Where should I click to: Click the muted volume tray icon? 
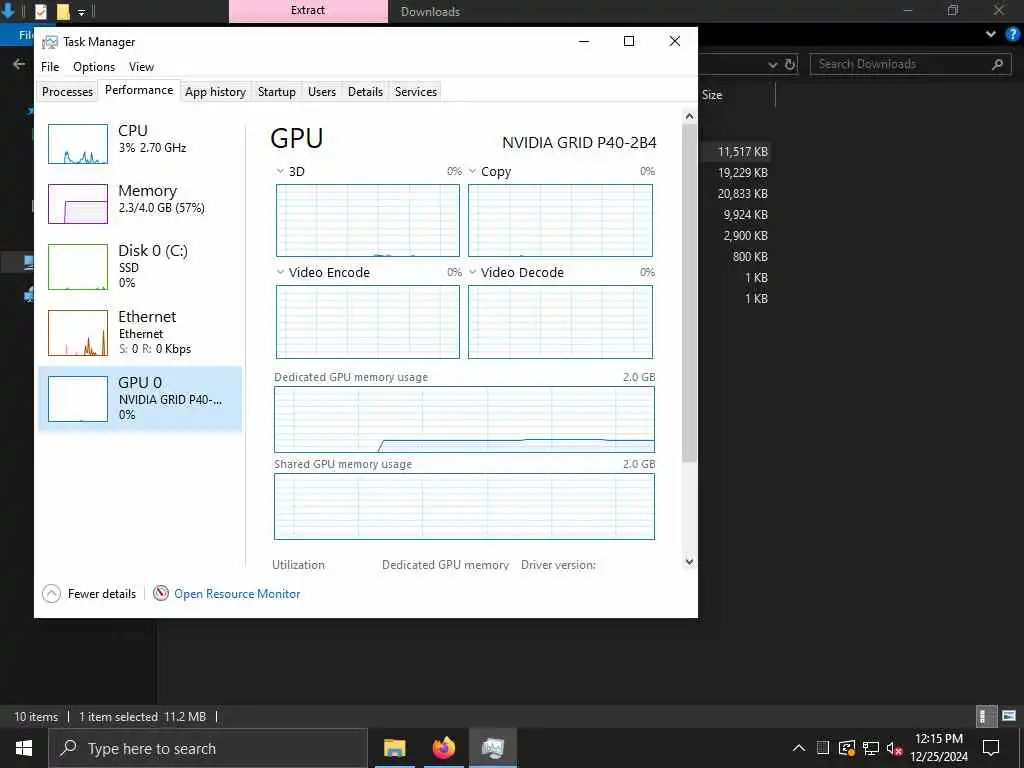click(894, 748)
